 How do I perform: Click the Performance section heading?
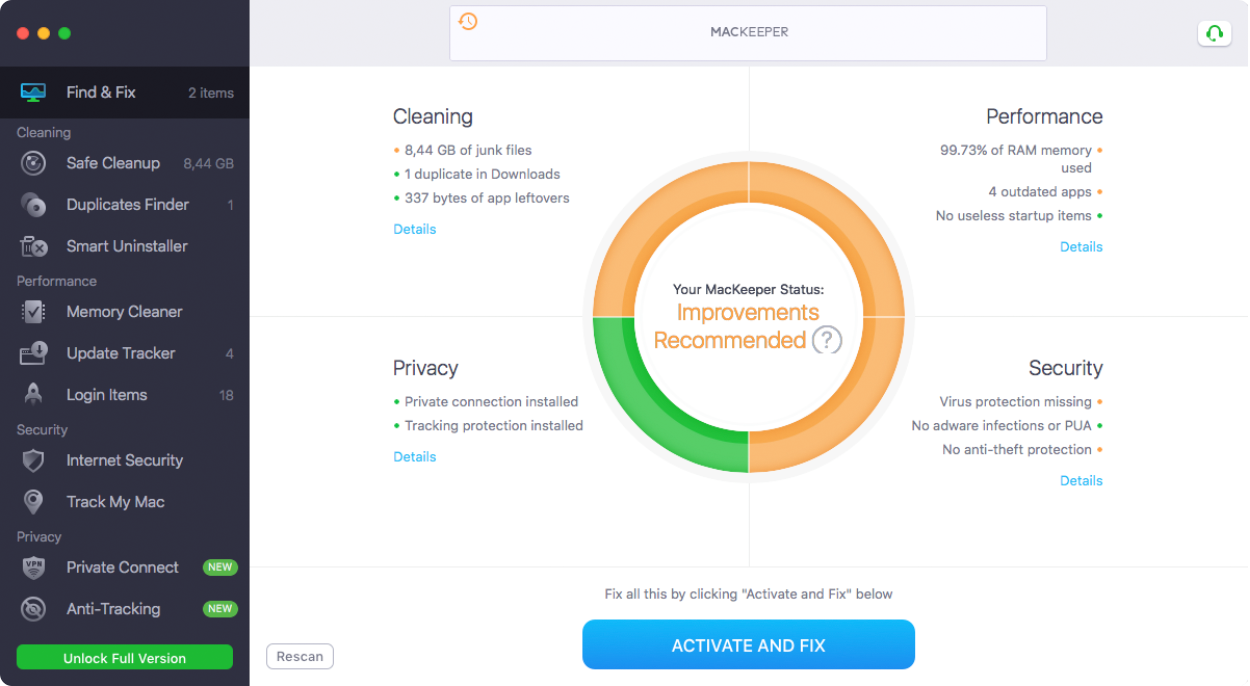tap(1044, 117)
